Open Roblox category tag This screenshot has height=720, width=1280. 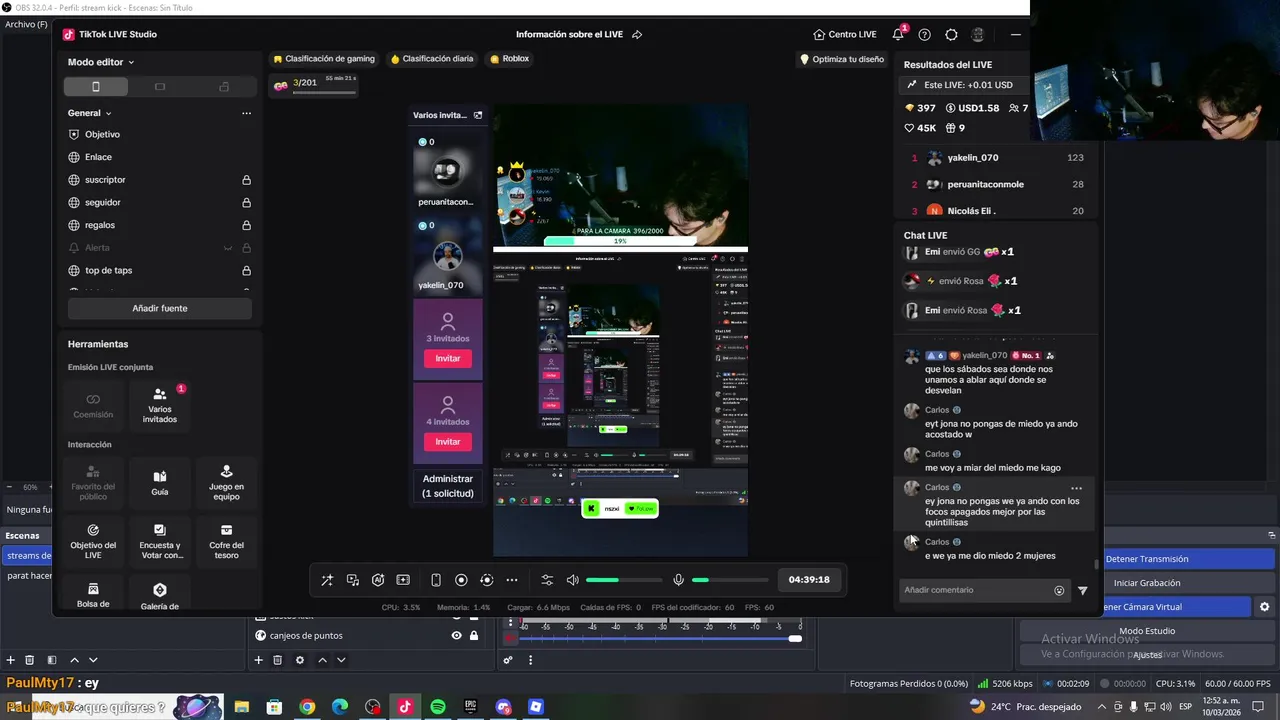click(x=509, y=59)
